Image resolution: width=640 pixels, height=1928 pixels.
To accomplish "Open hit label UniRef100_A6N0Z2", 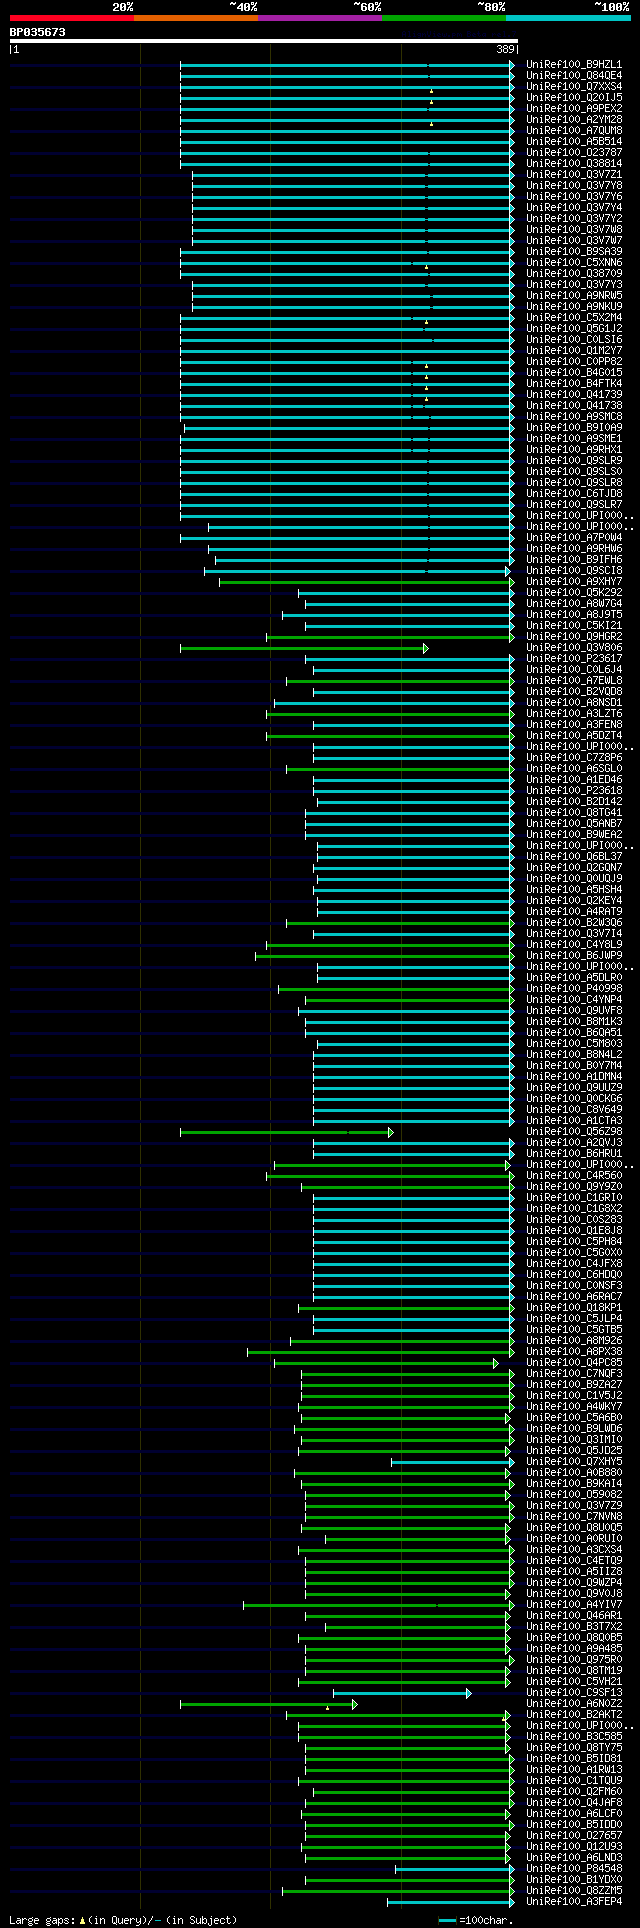I will (x=574, y=1704).
